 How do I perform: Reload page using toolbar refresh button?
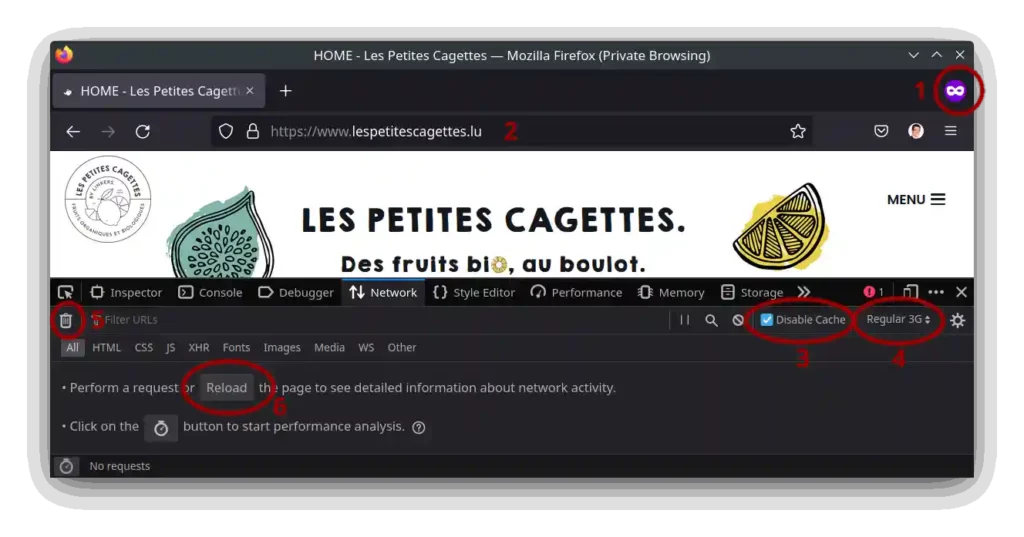(x=143, y=131)
